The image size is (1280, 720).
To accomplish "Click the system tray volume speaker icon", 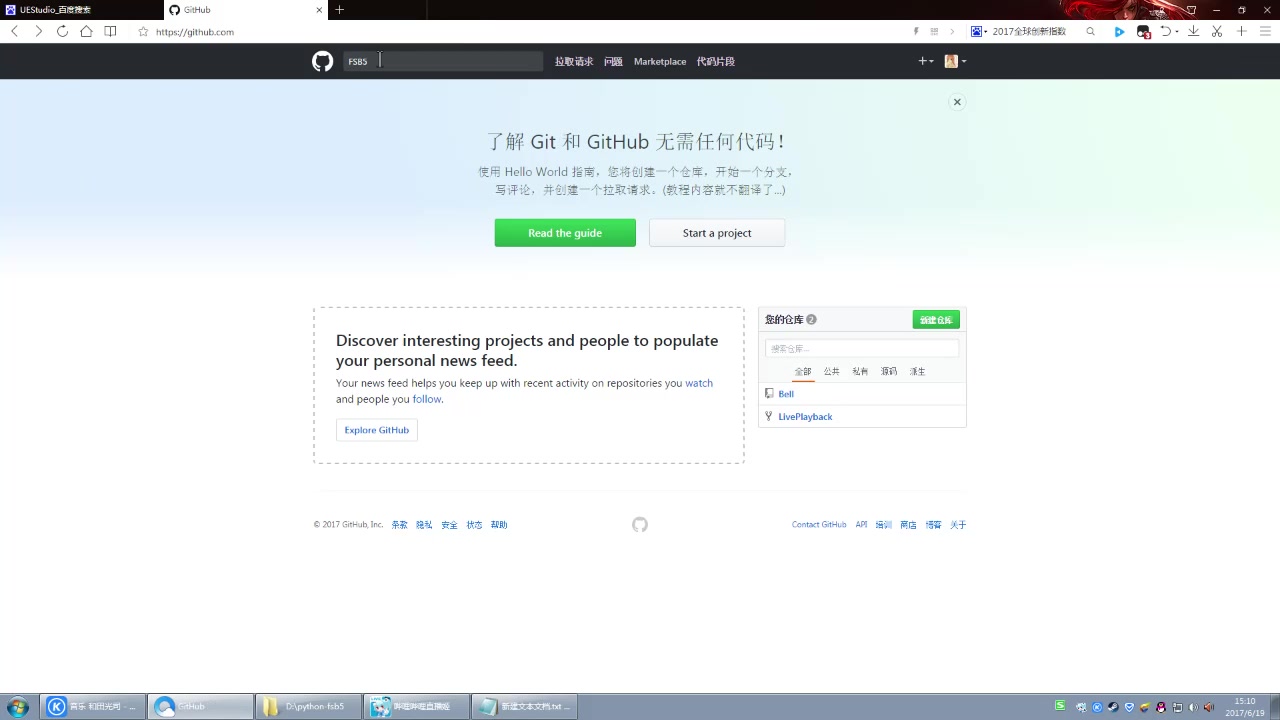I will point(1193,707).
